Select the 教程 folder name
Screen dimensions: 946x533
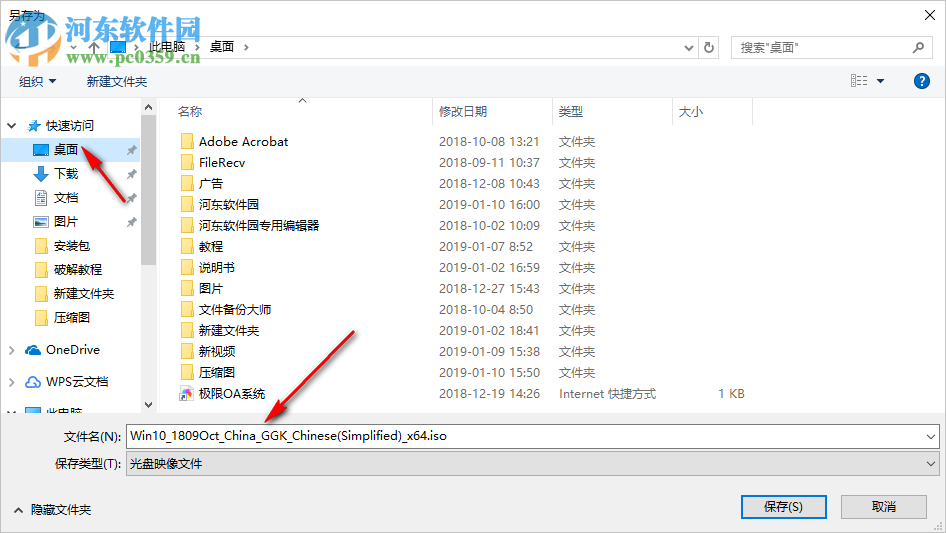pos(211,246)
